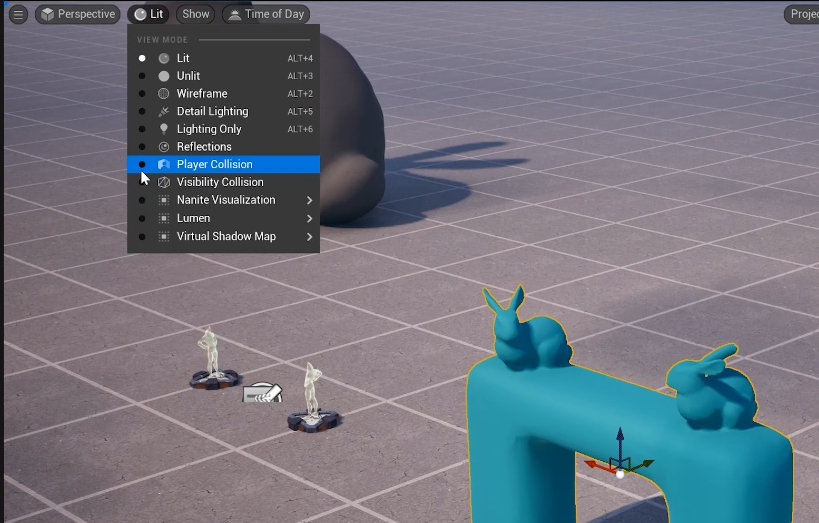Click the Visibility Collision icon
Viewport: 819px width, 523px height.
click(164, 182)
